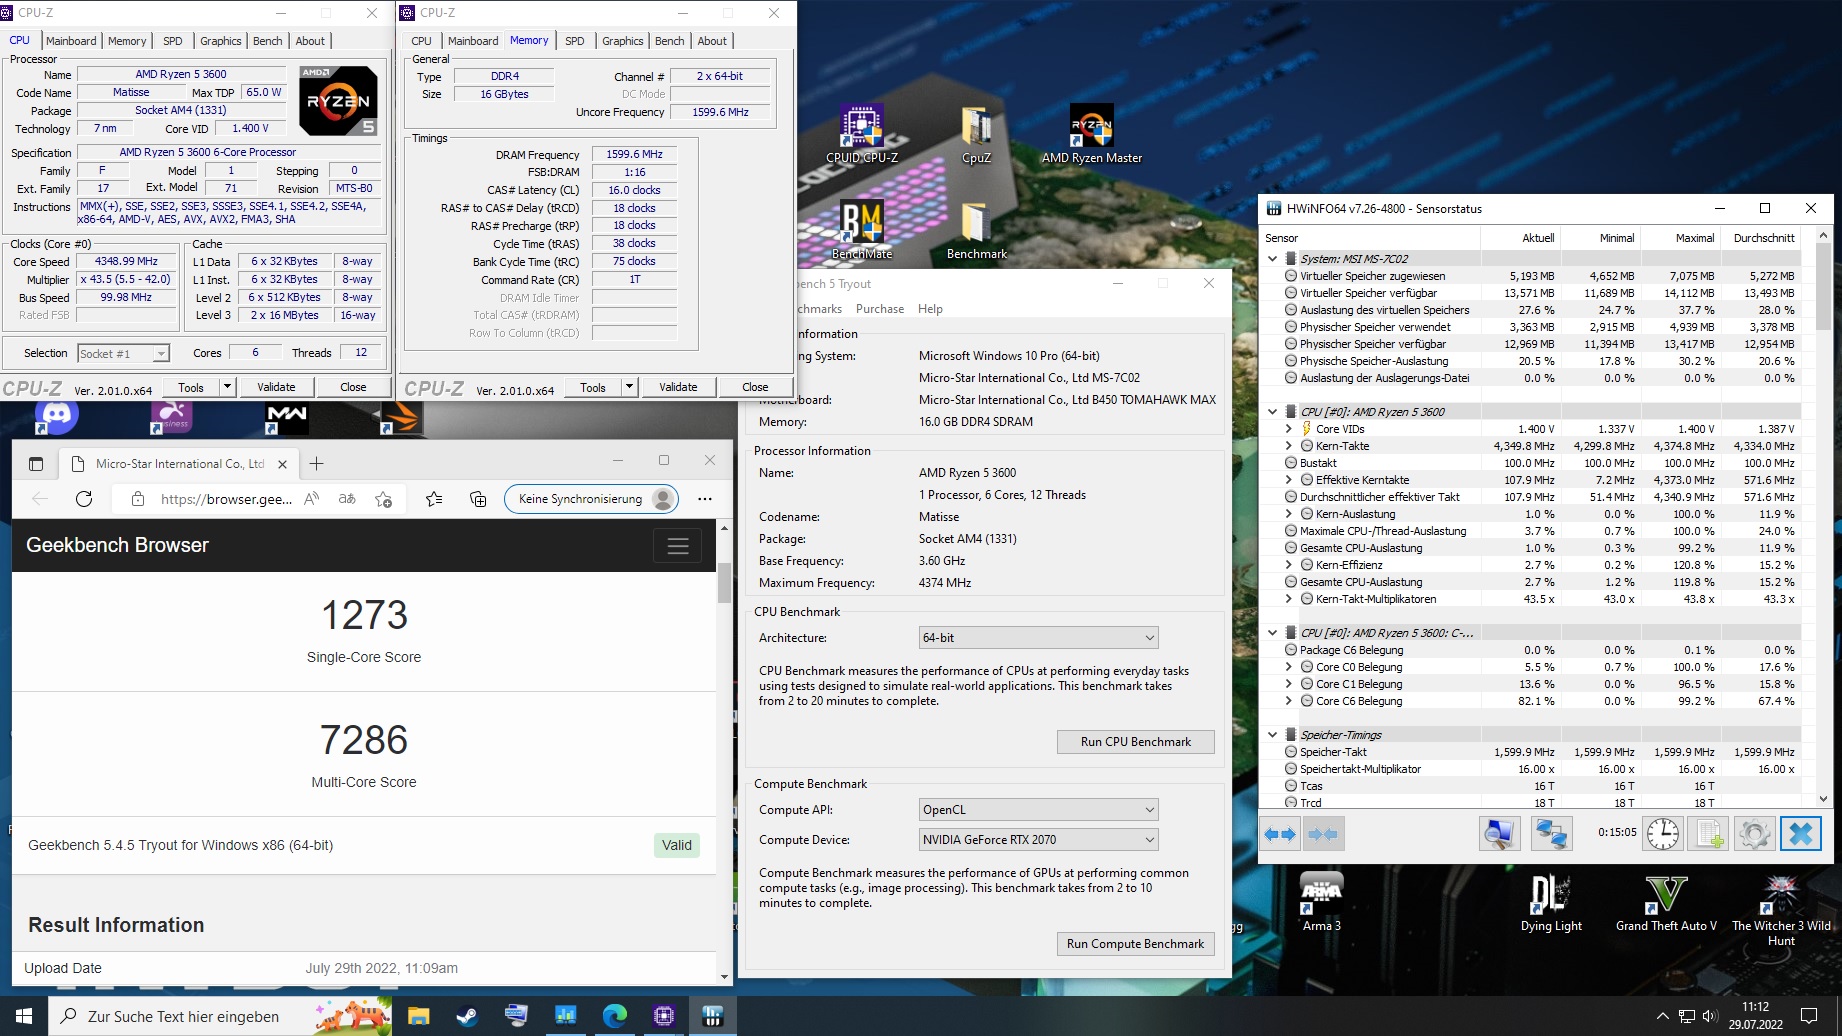Click HWiNFO clock reset timer icon
This screenshot has width=1842, height=1036.
tap(1663, 834)
